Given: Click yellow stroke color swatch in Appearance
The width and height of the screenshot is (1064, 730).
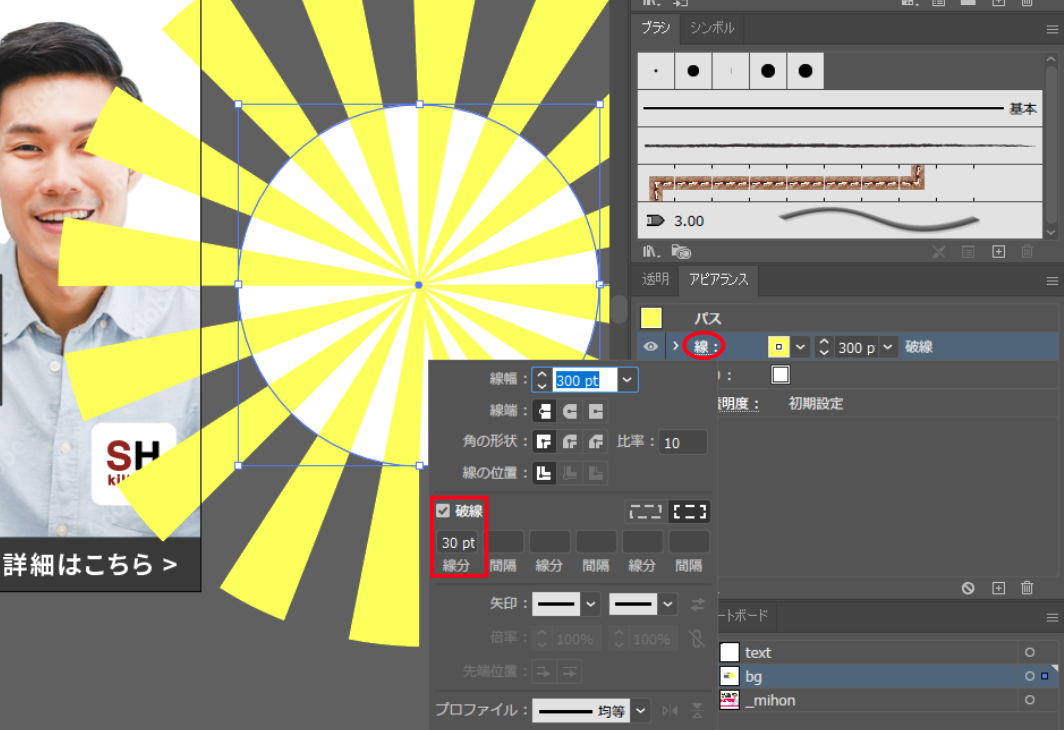Looking at the screenshot, I should [778, 347].
